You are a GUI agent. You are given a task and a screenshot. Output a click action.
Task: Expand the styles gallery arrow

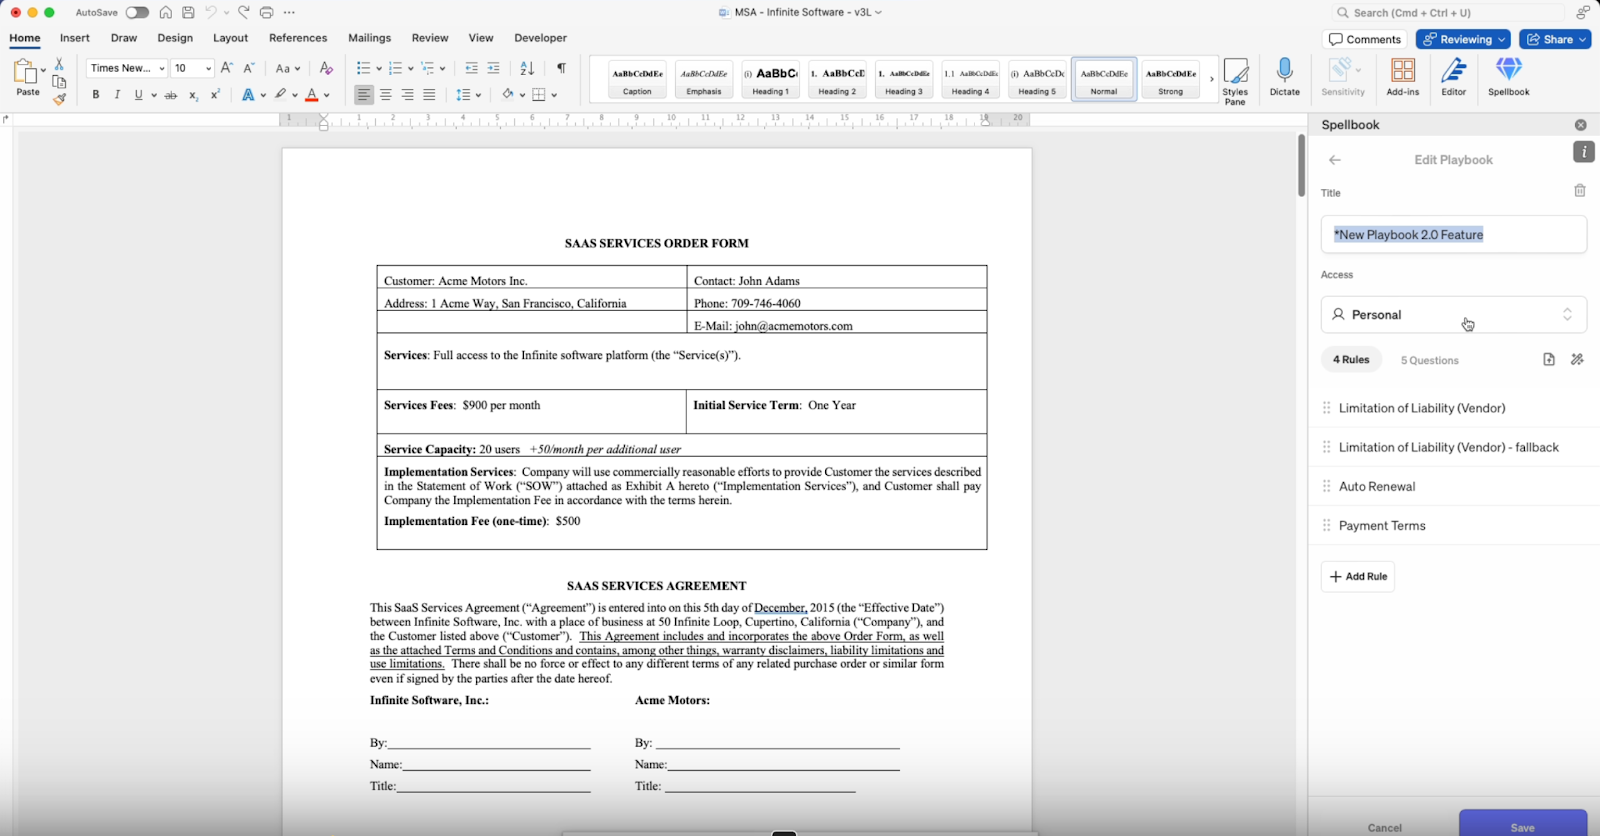(1211, 79)
